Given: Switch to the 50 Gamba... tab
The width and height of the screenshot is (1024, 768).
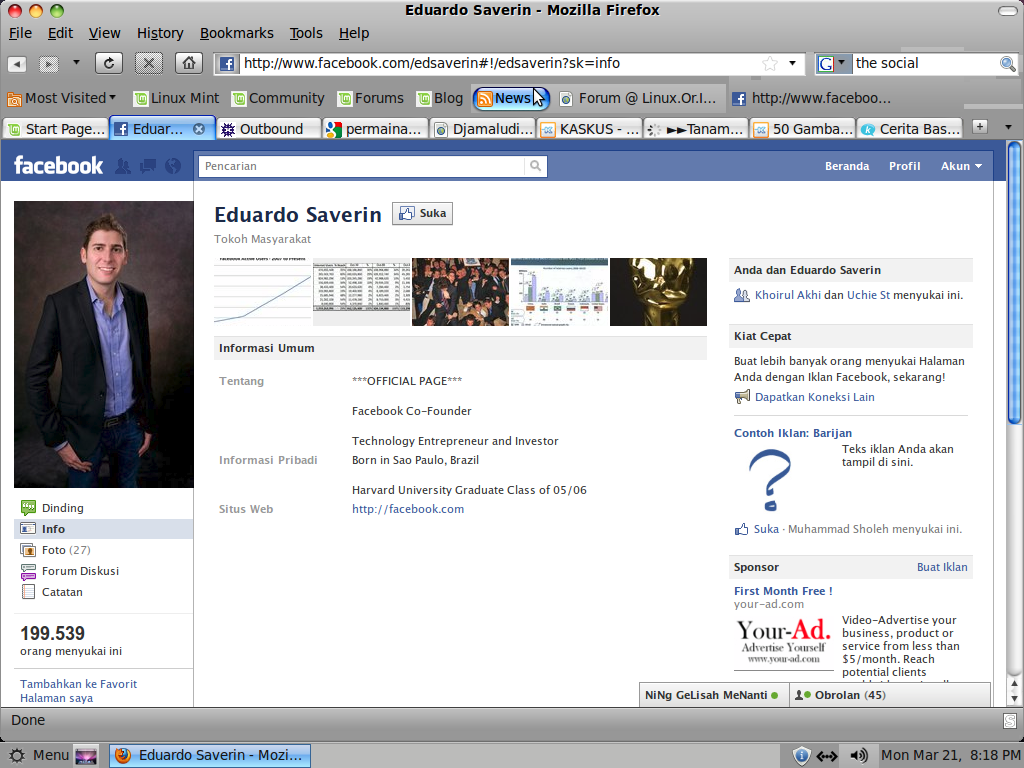Looking at the screenshot, I should coord(803,129).
